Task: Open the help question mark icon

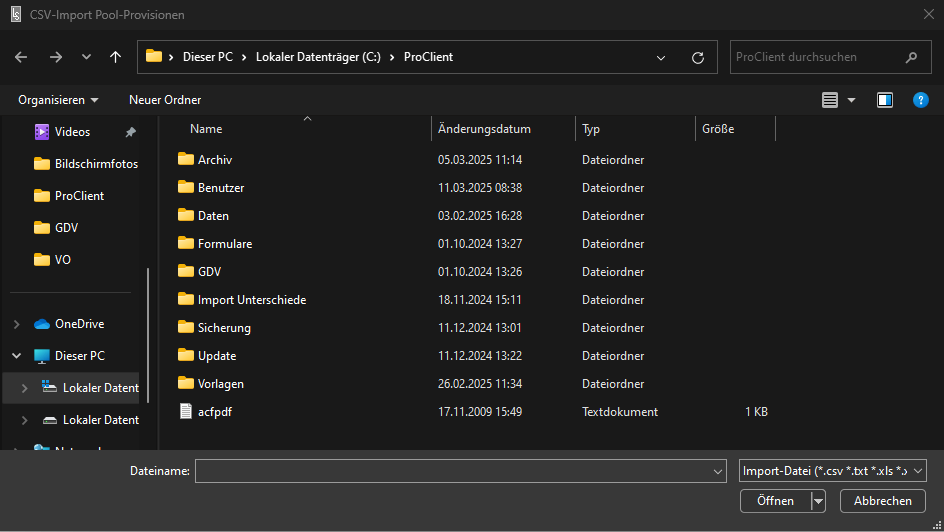Action: click(920, 100)
